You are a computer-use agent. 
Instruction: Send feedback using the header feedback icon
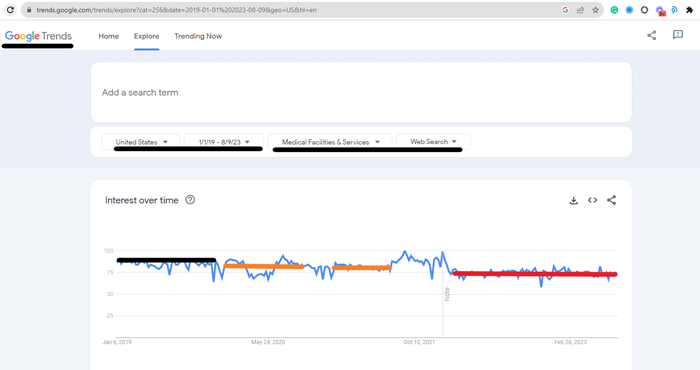coord(678,35)
